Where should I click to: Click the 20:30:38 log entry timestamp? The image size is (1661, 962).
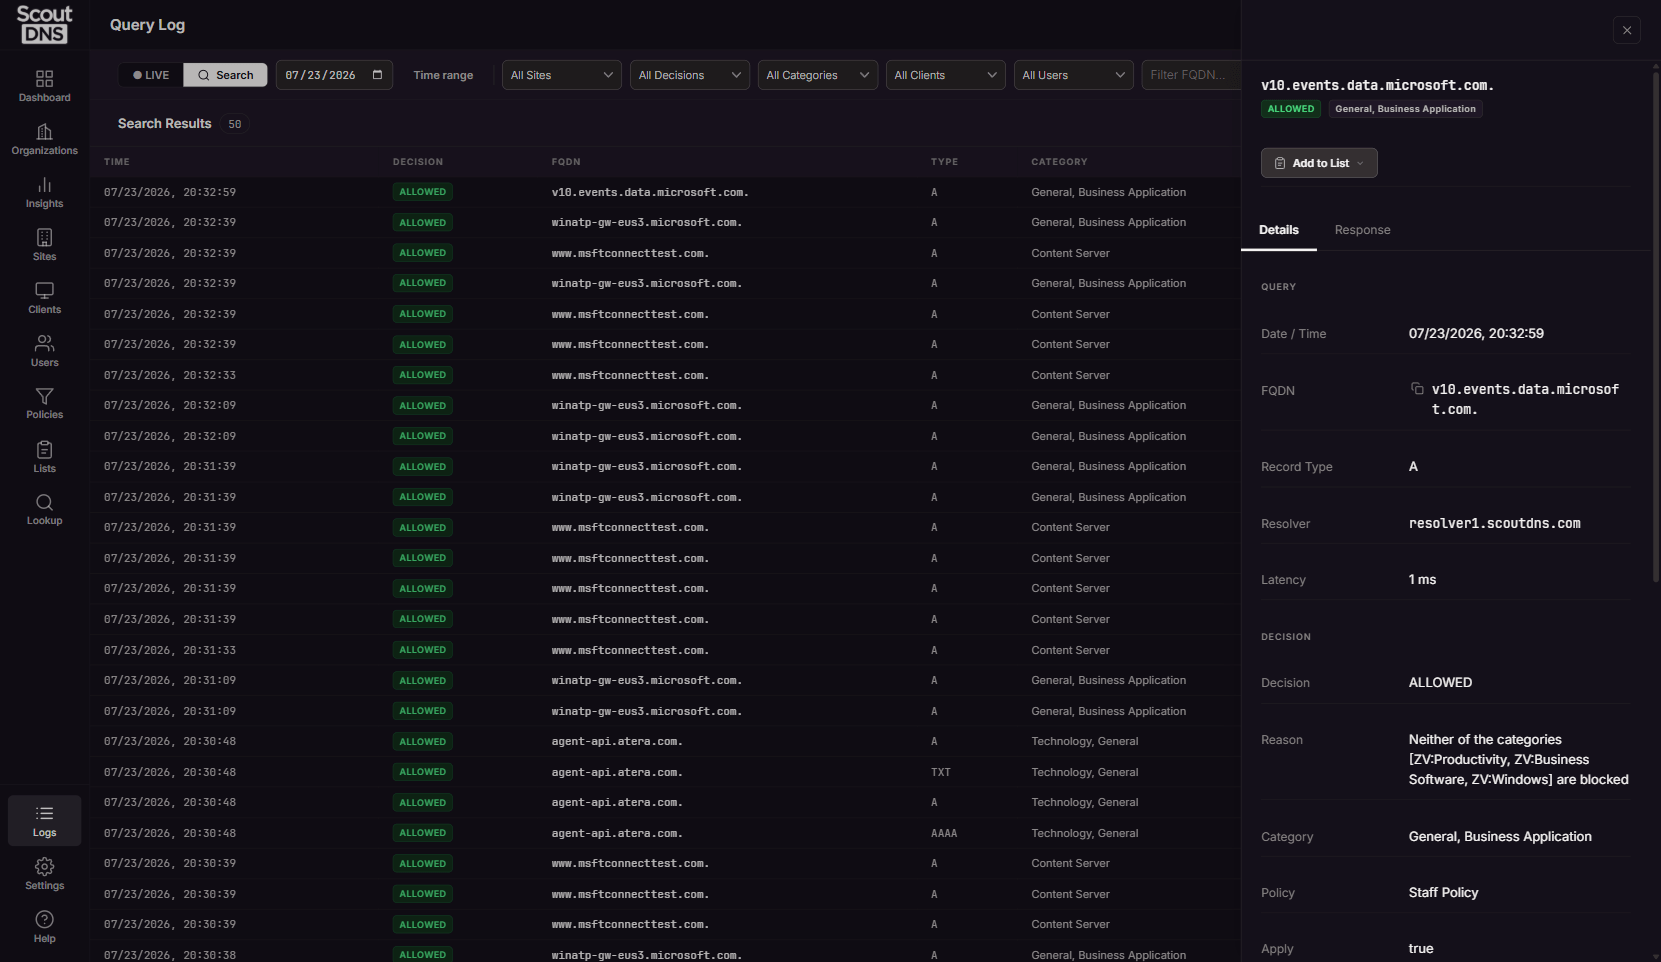pos(170,955)
